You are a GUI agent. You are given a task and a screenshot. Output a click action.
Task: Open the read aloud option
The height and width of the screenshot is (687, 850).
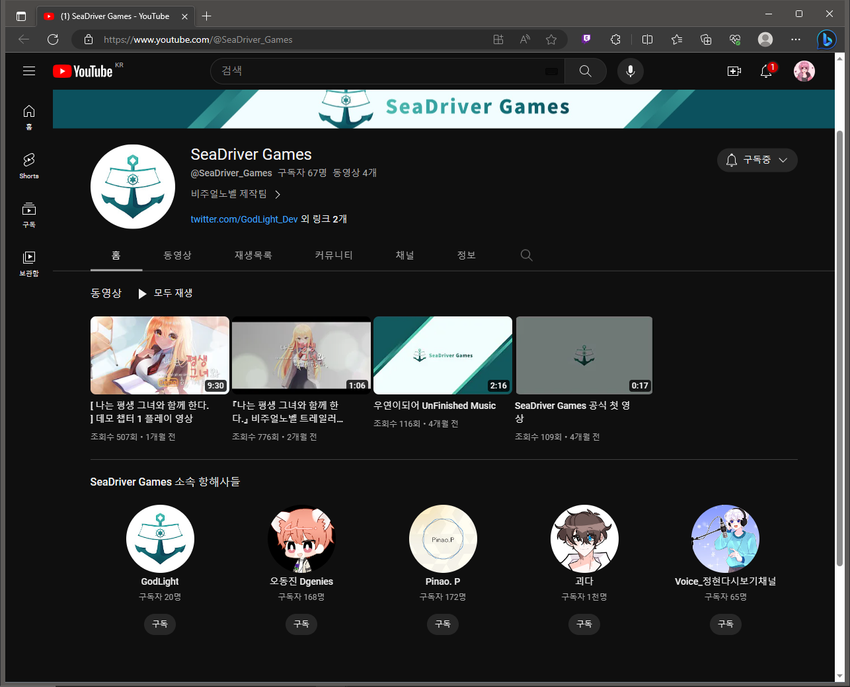click(x=525, y=40)
